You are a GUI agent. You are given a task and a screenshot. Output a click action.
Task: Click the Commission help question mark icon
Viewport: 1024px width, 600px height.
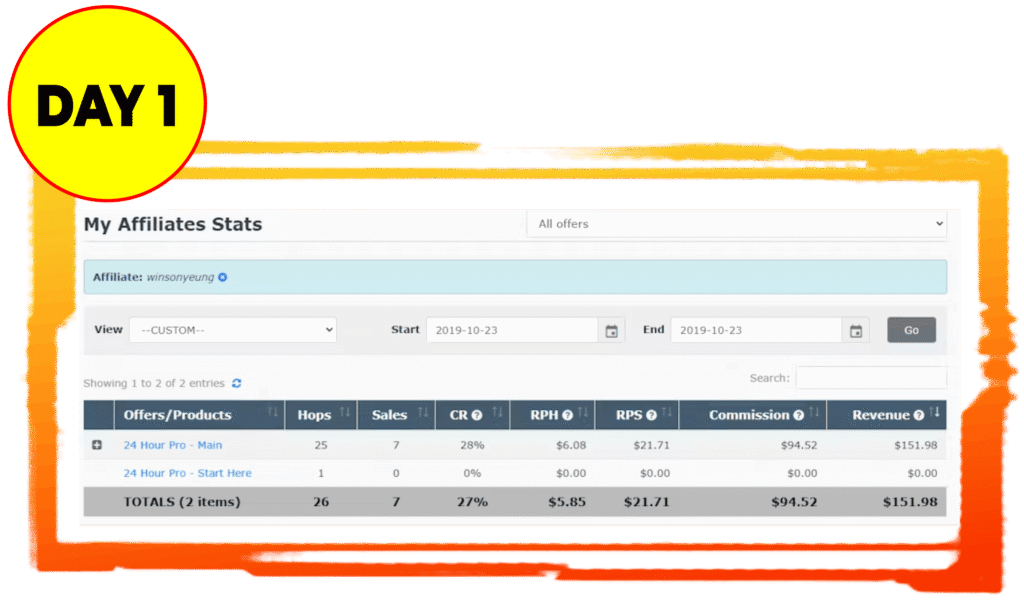coord(798,415)
